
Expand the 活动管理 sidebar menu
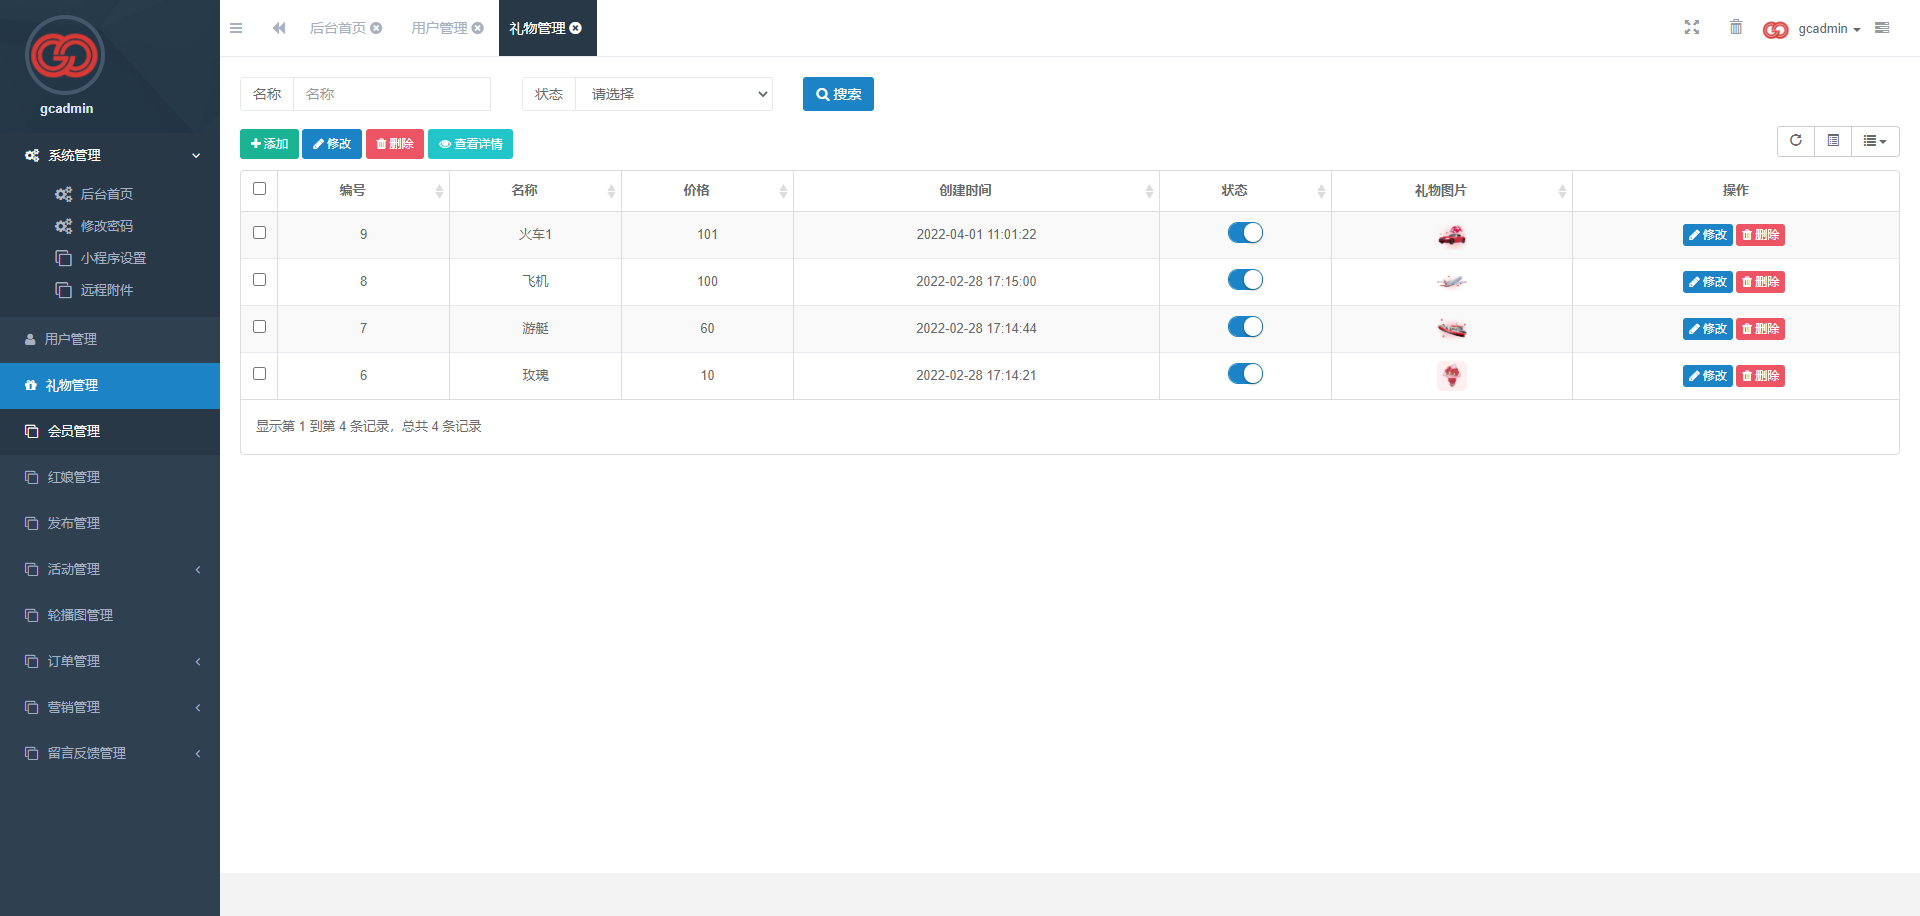click(110, 569)
